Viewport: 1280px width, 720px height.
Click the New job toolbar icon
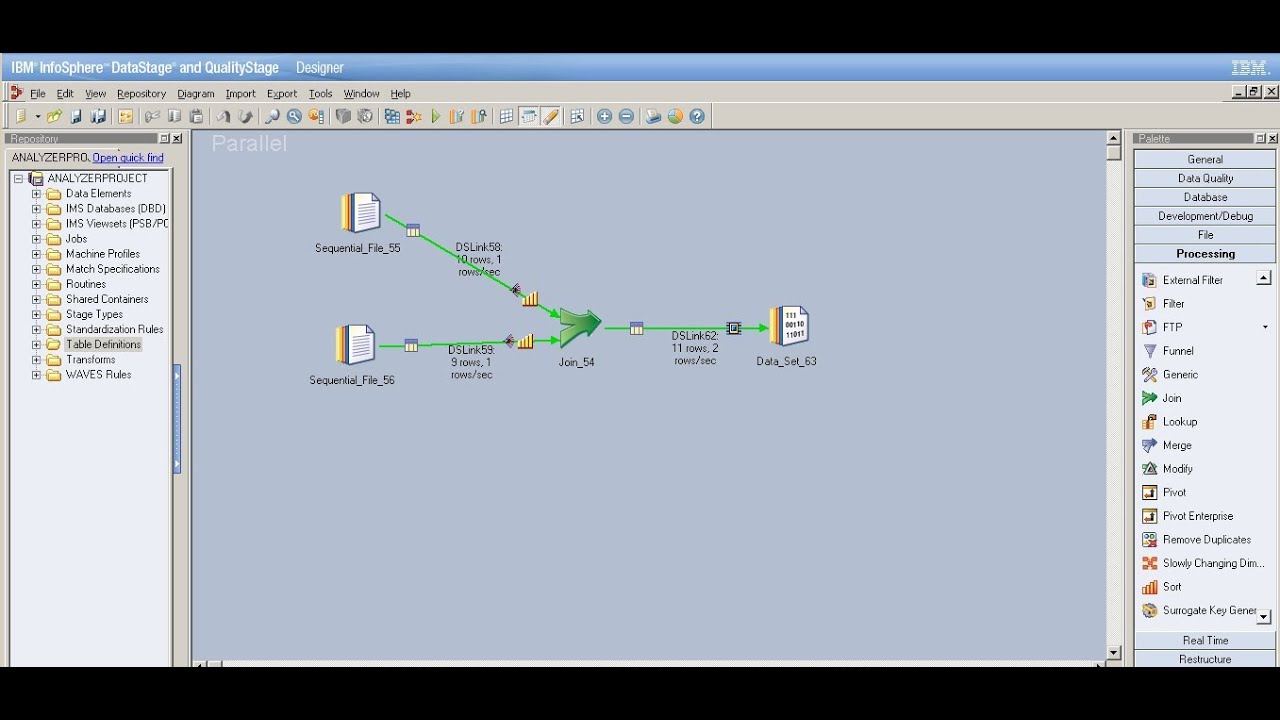pos(21,117)
